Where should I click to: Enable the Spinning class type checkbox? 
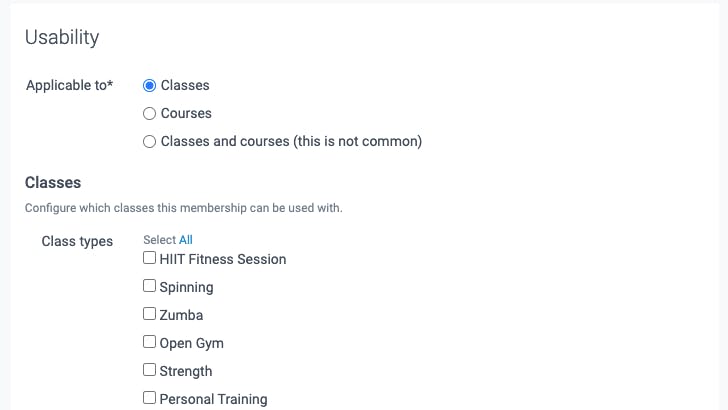pyautogui.click(x=150, y=286)
